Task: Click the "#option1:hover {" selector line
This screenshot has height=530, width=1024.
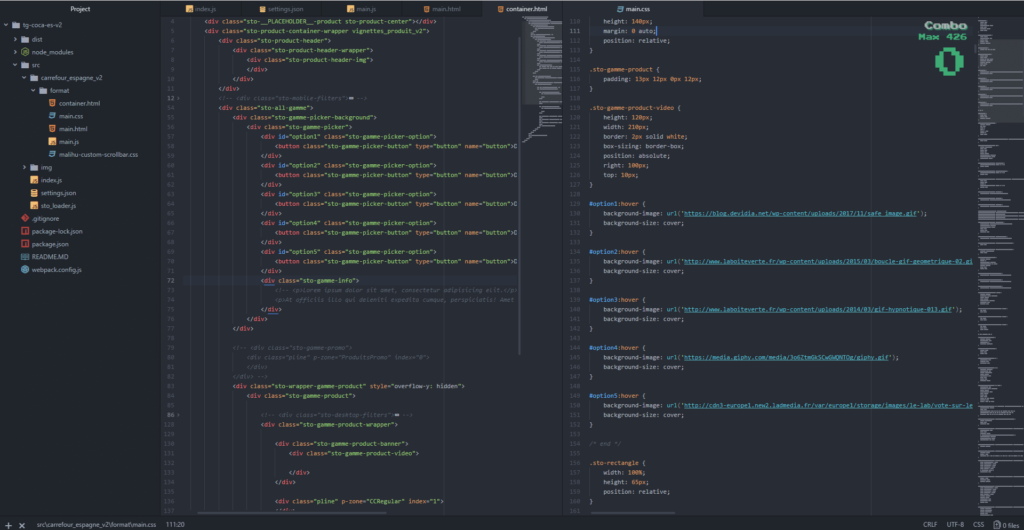Action: (617, 204)
